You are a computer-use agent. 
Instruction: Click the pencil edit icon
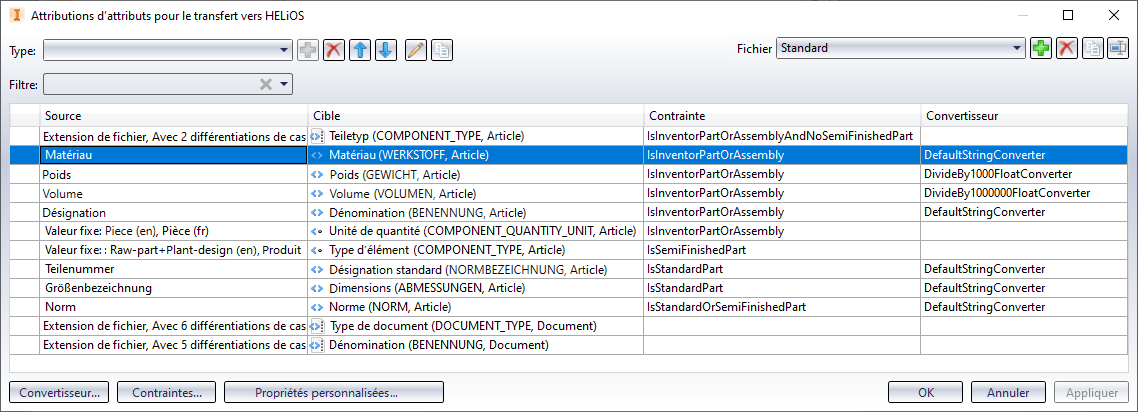[x=416, y=50]
